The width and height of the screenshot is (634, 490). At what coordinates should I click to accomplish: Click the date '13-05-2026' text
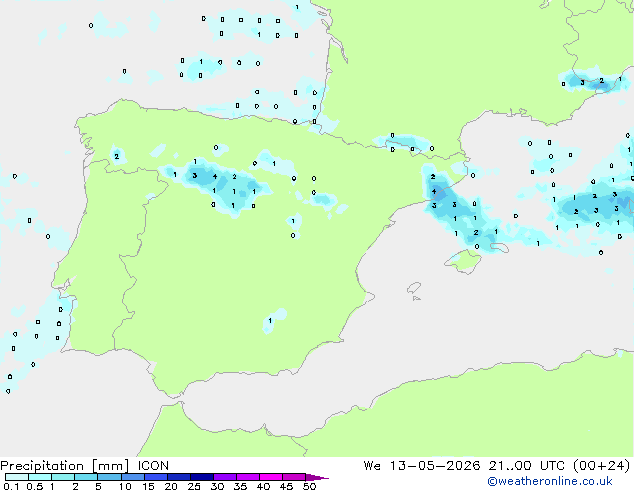pos(435,466)
